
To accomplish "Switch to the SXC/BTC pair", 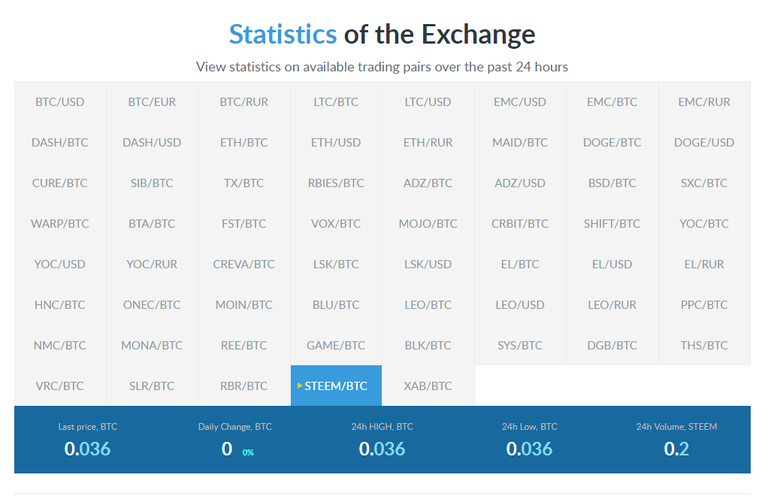I will click(704, 183).
